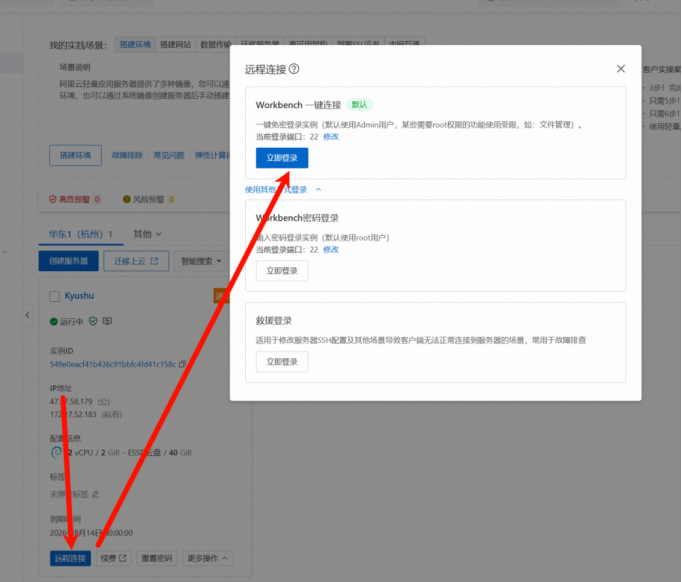This screenshot has width=682, height=582.
Task: Click the private IP address text
Action: [86, 415]
